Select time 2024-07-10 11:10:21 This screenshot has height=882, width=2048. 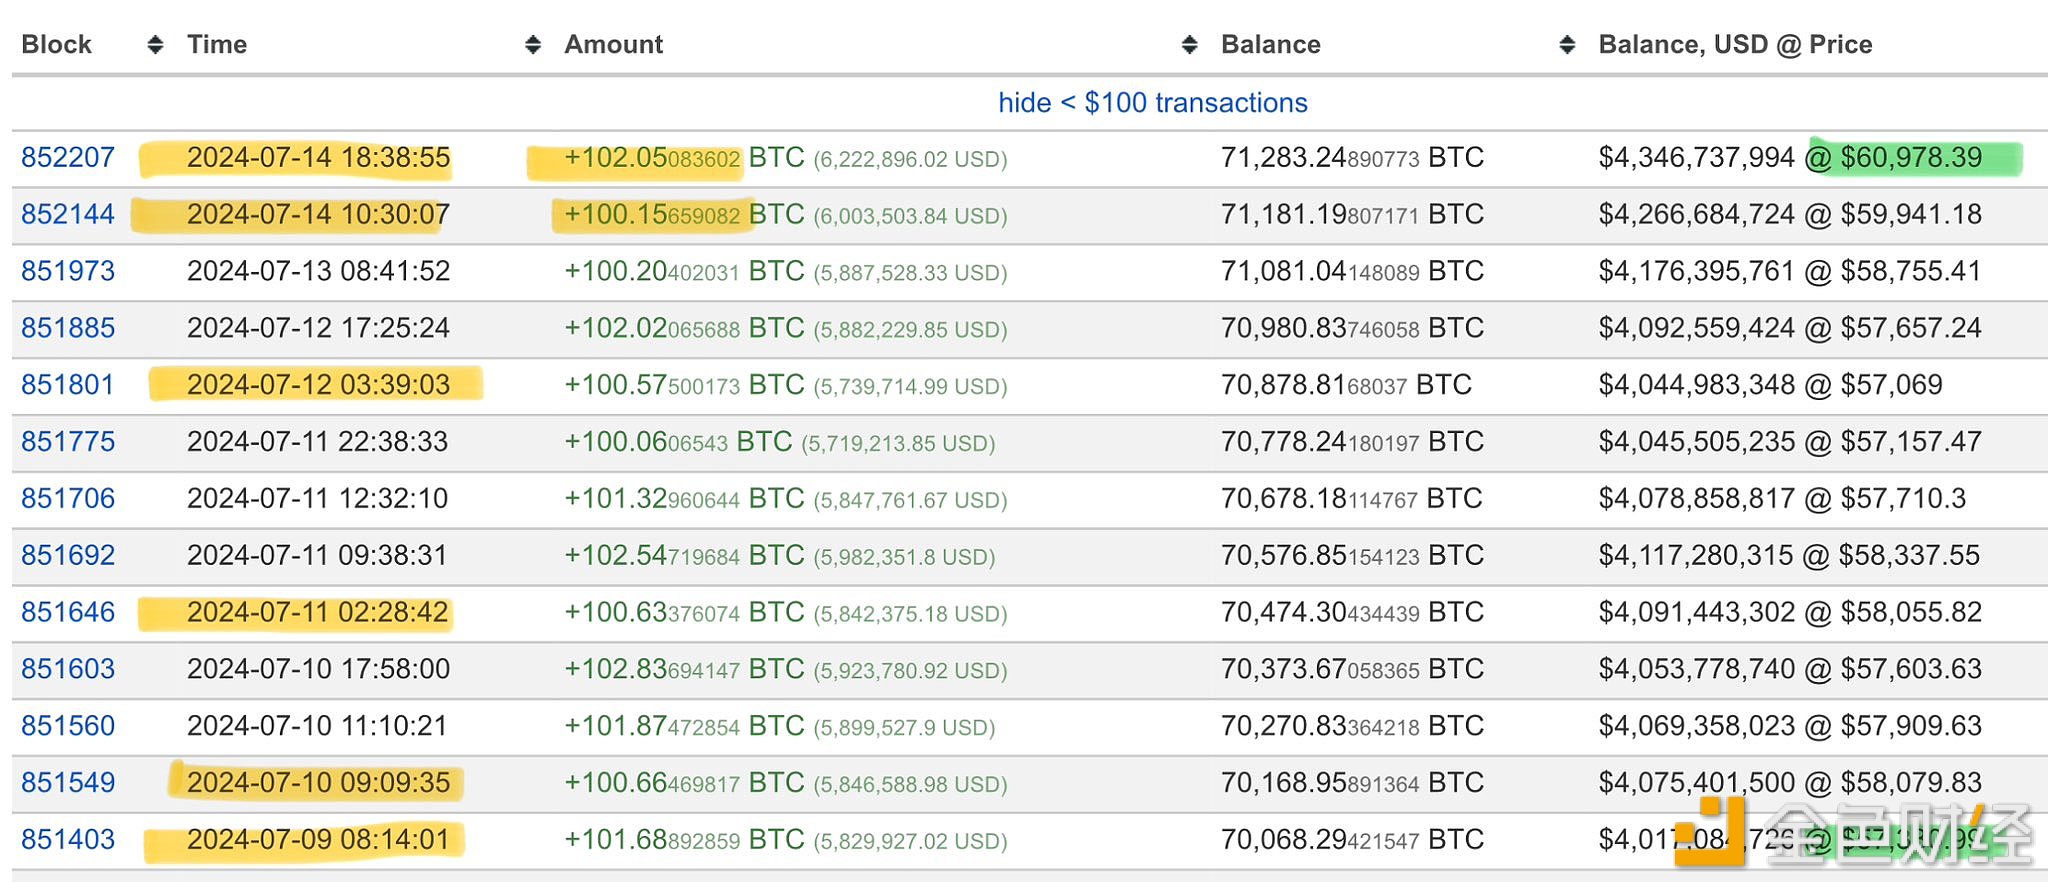(317, 727)
